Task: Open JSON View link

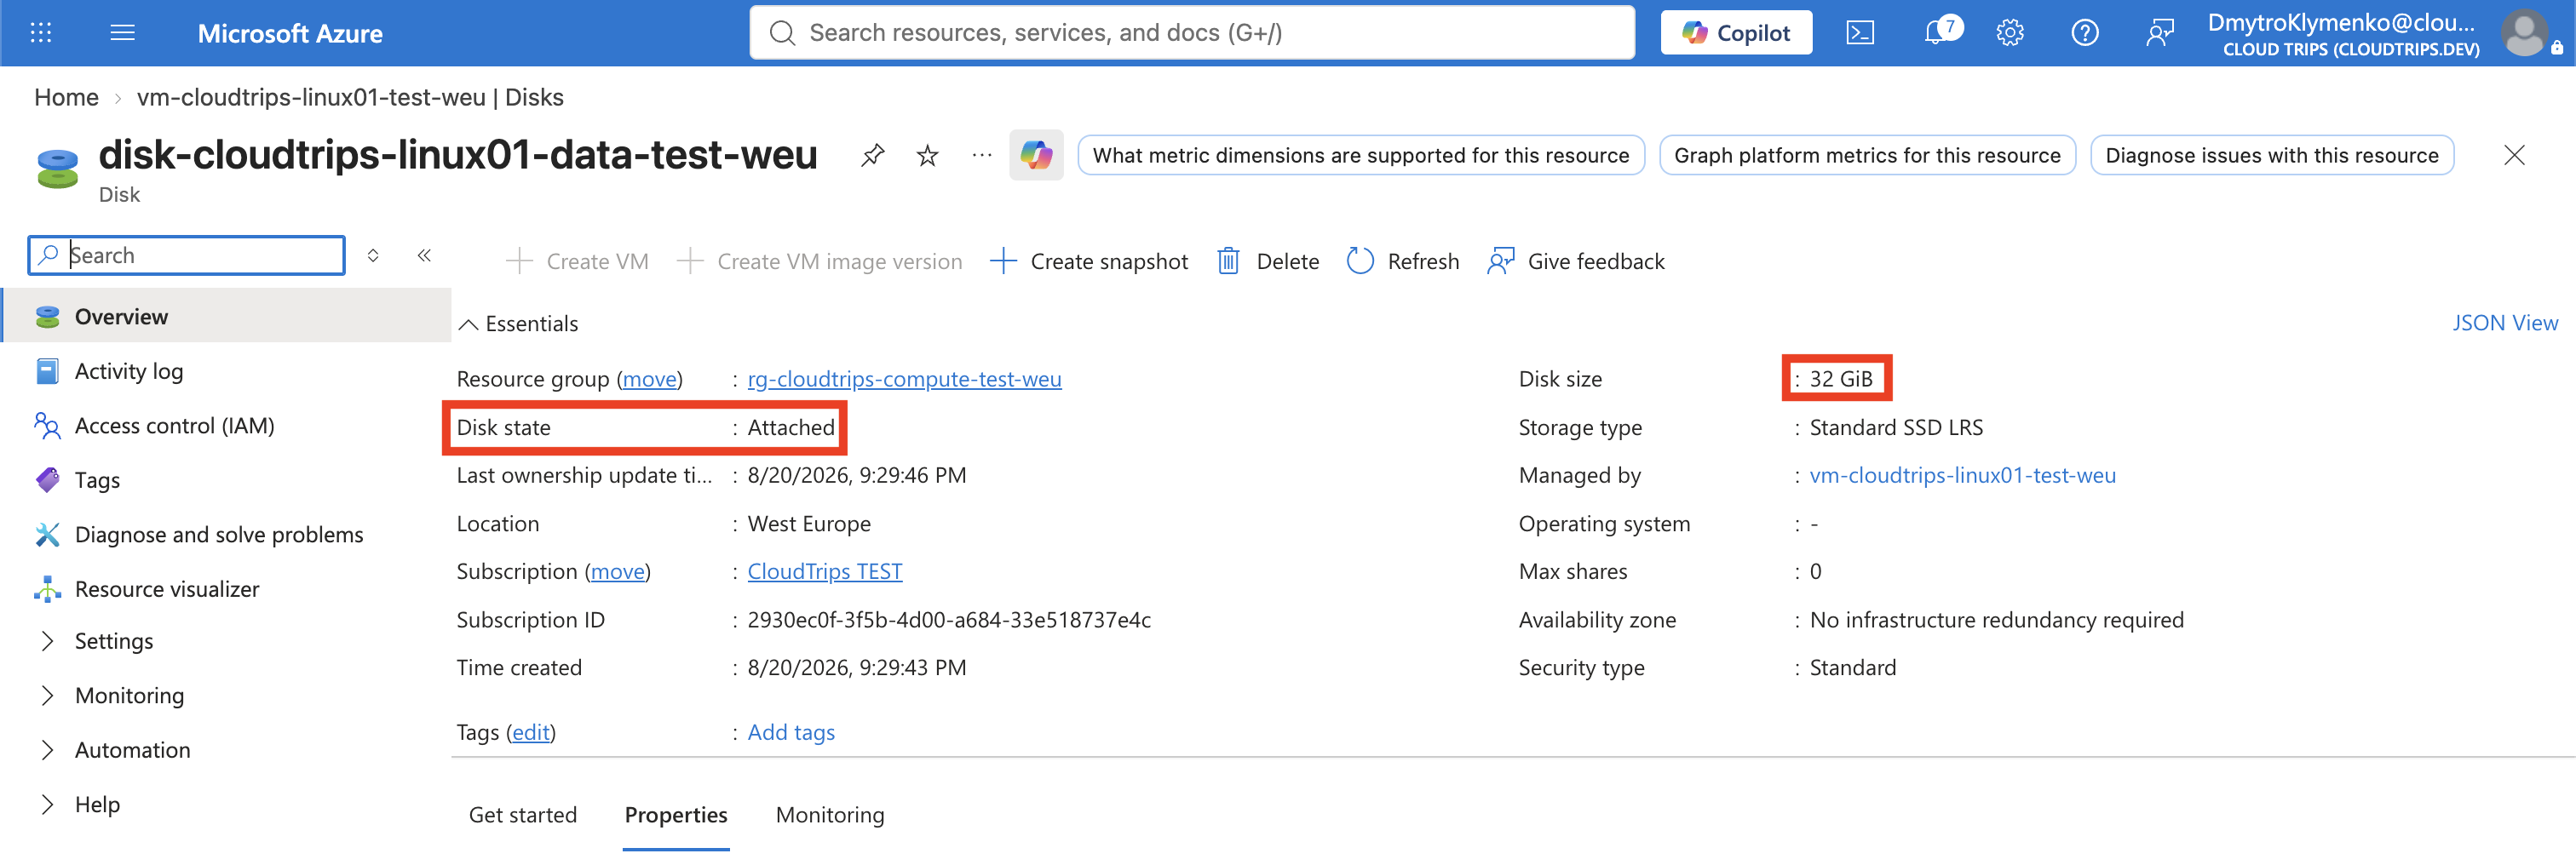Action: click(x=2505, y=323)
